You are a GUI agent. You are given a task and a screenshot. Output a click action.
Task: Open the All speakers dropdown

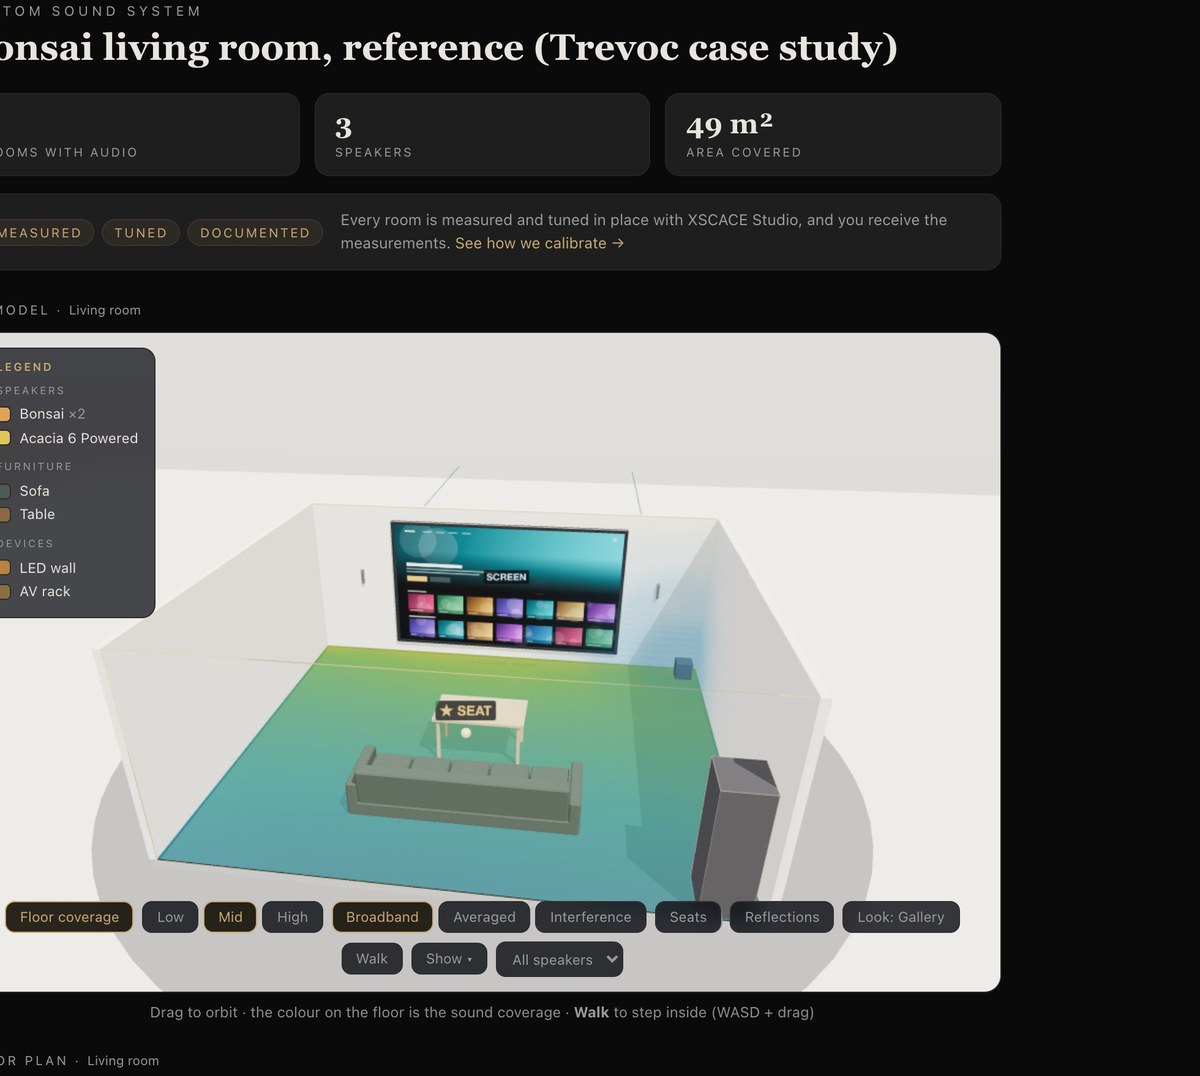(x=560, y=960)
